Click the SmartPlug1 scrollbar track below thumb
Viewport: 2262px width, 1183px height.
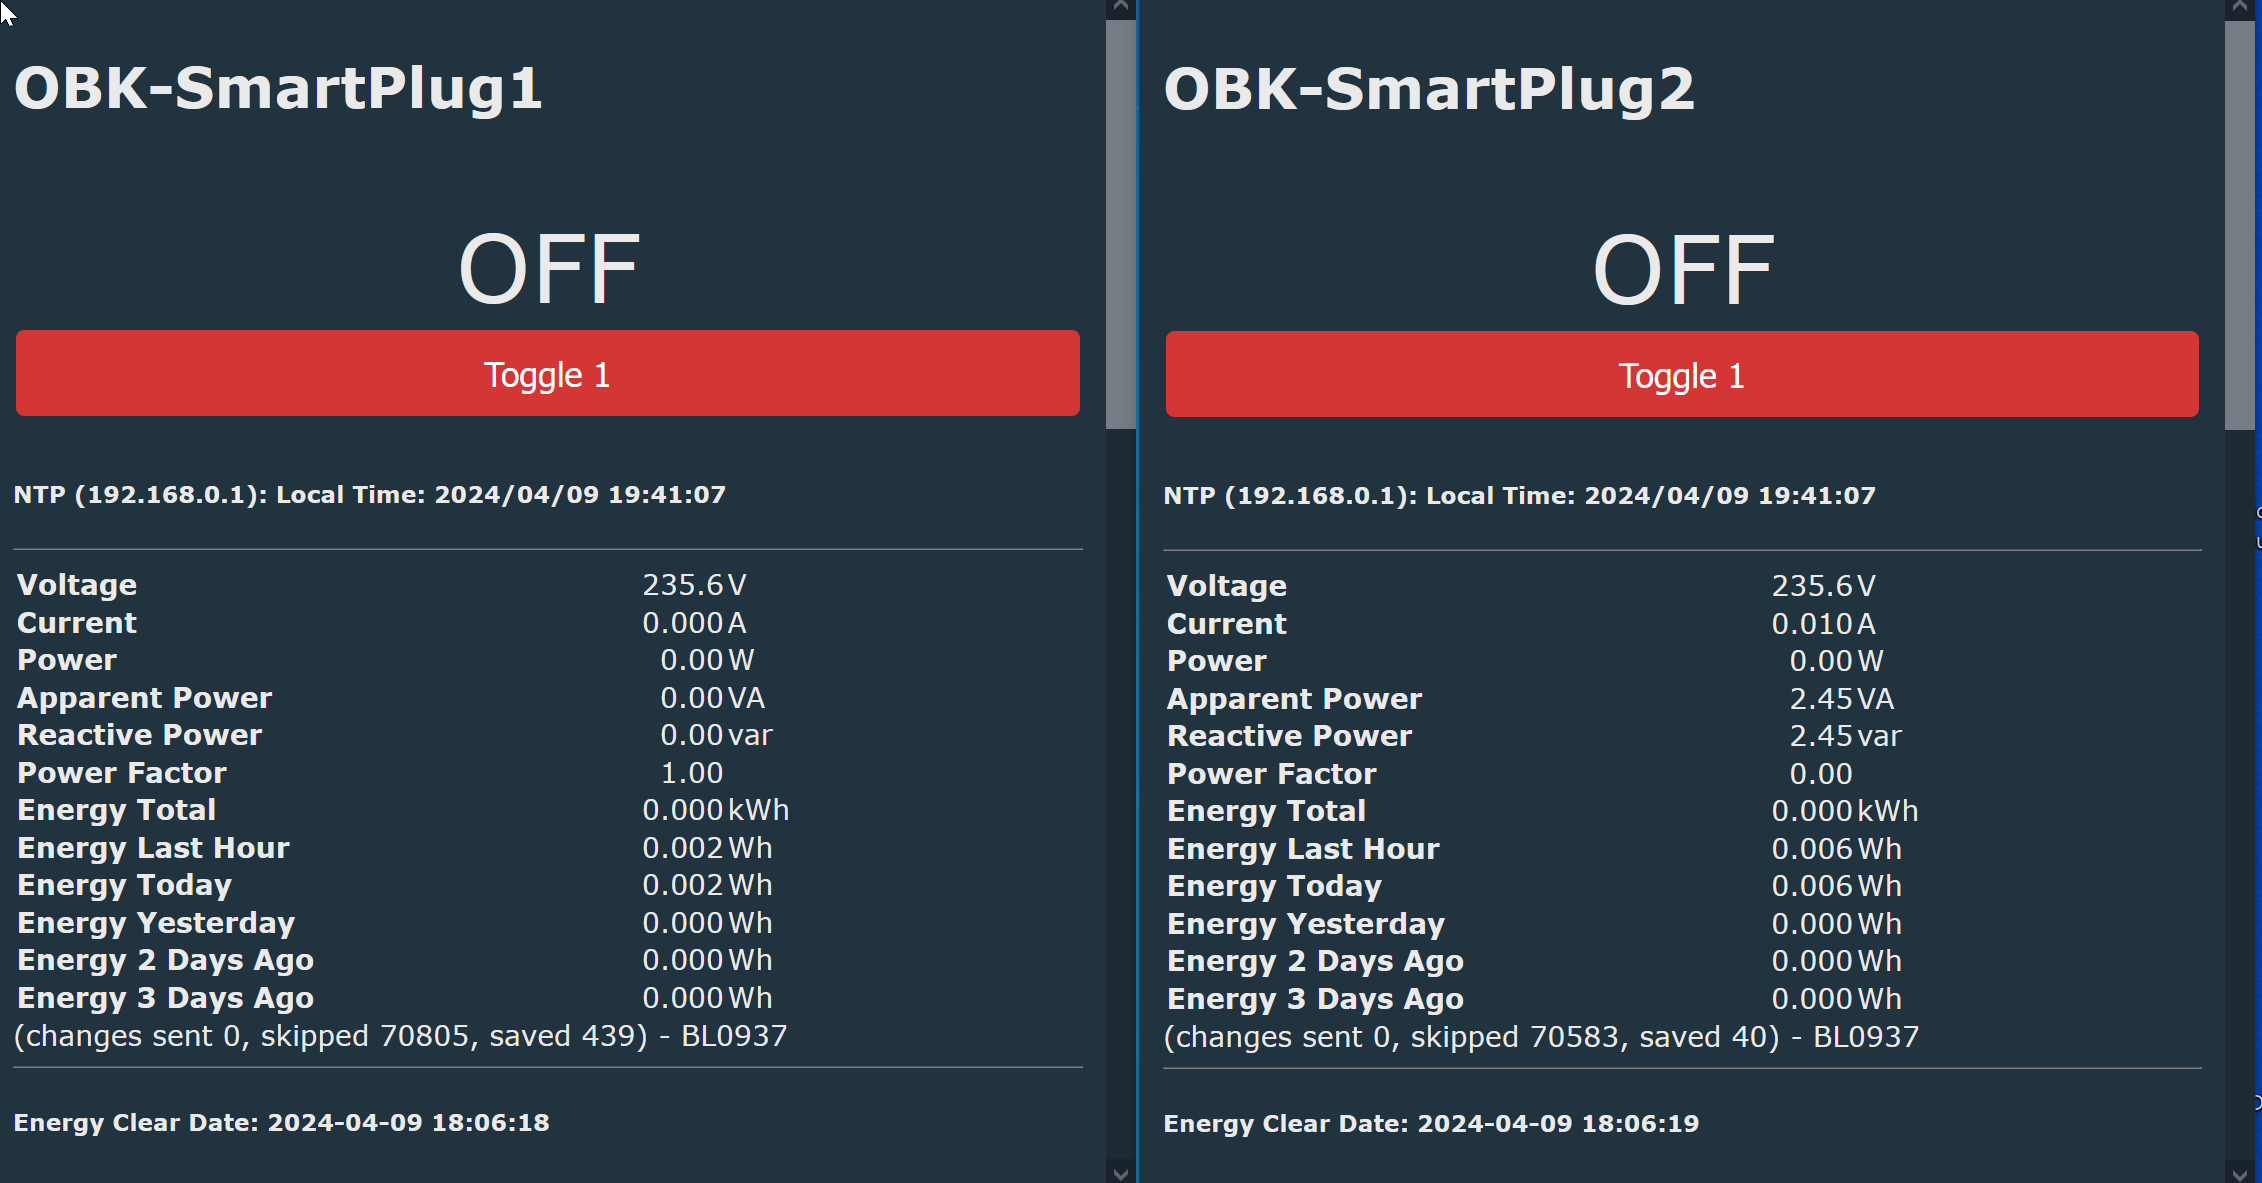pyautogui.click(x=1121, y=795)
